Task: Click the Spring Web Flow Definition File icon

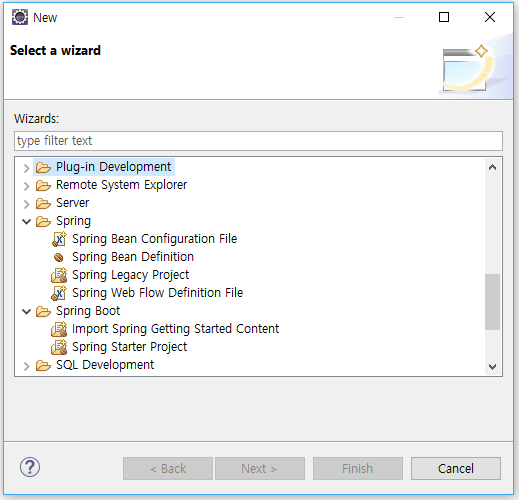Action: pyautogui.click(x=59, y=293)
